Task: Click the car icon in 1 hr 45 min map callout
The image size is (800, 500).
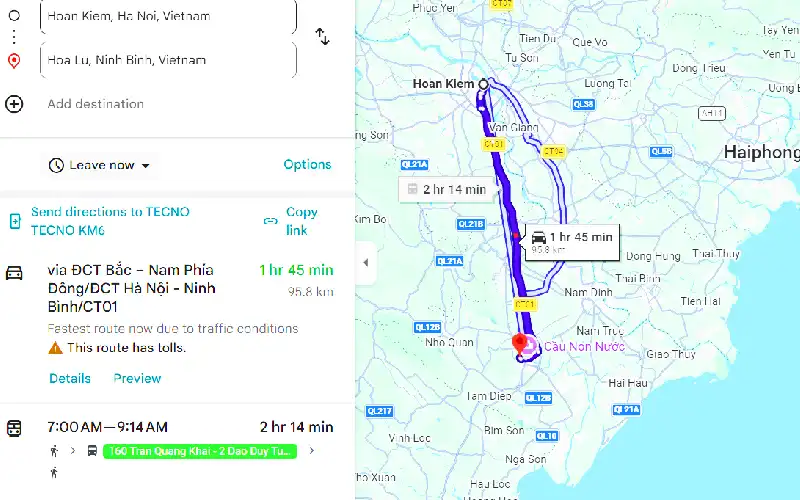Action: (x=539, y=237)
